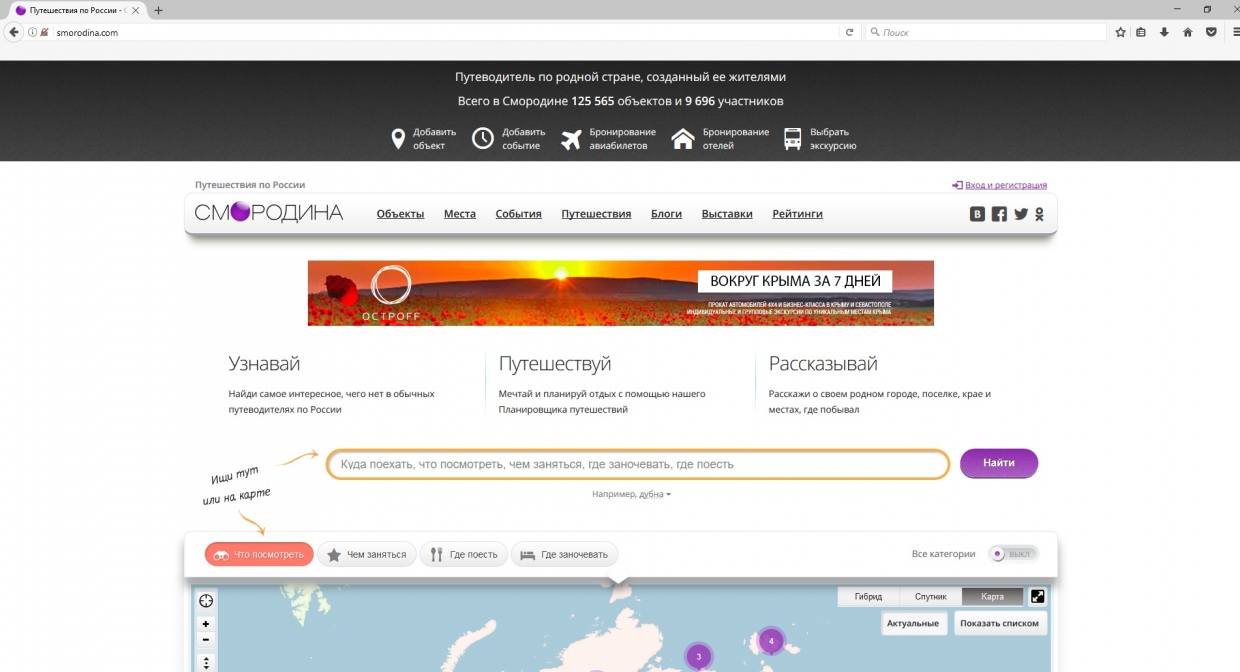This screenshot has height=672, width=1240.
Task: Click the Показать списком button
Action: [x=1000, y=623]
